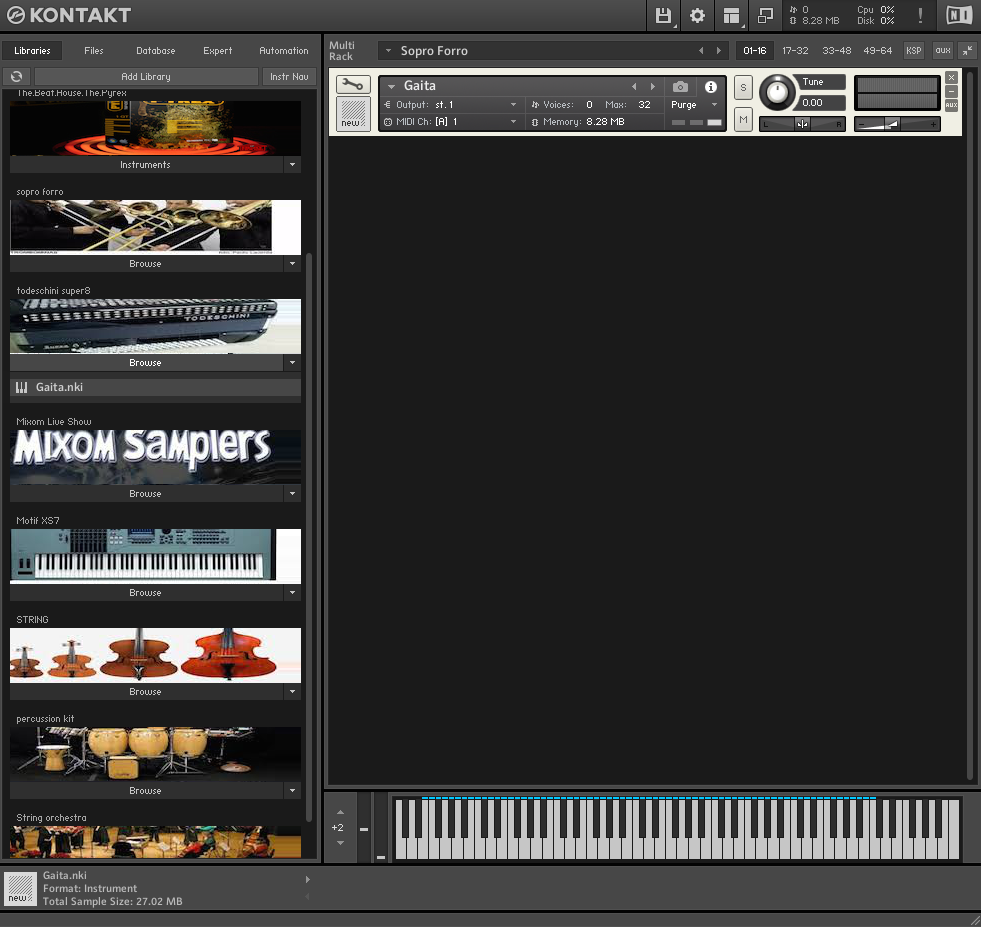The width and height of the screenshot is (981, 927).
Task: Click the save/load disk icon
Action: coord(663,16)
